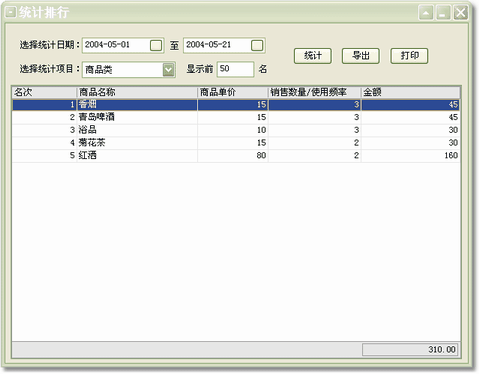This screenshot has height=374, width=479.
Task: Open the start date calendar picker
Action: coord(156,45)
